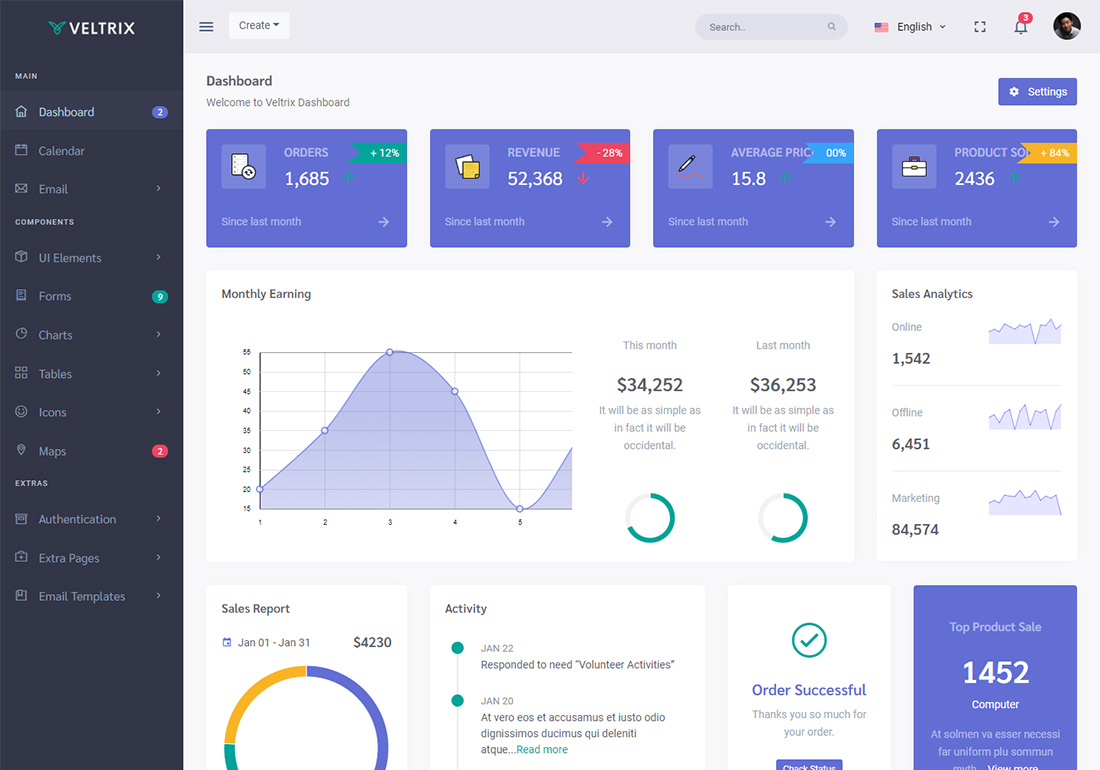The image size is (1100, 770).
Task: Click the Product Sold briefcase icon
Action: pyautogui.click(x=914, y=166)
